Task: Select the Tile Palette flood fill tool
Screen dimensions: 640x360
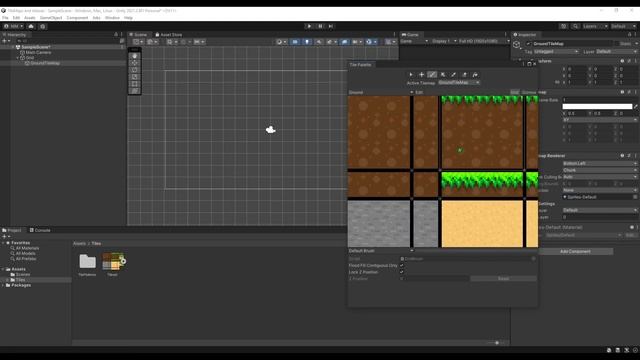Action: pos(475,75)
